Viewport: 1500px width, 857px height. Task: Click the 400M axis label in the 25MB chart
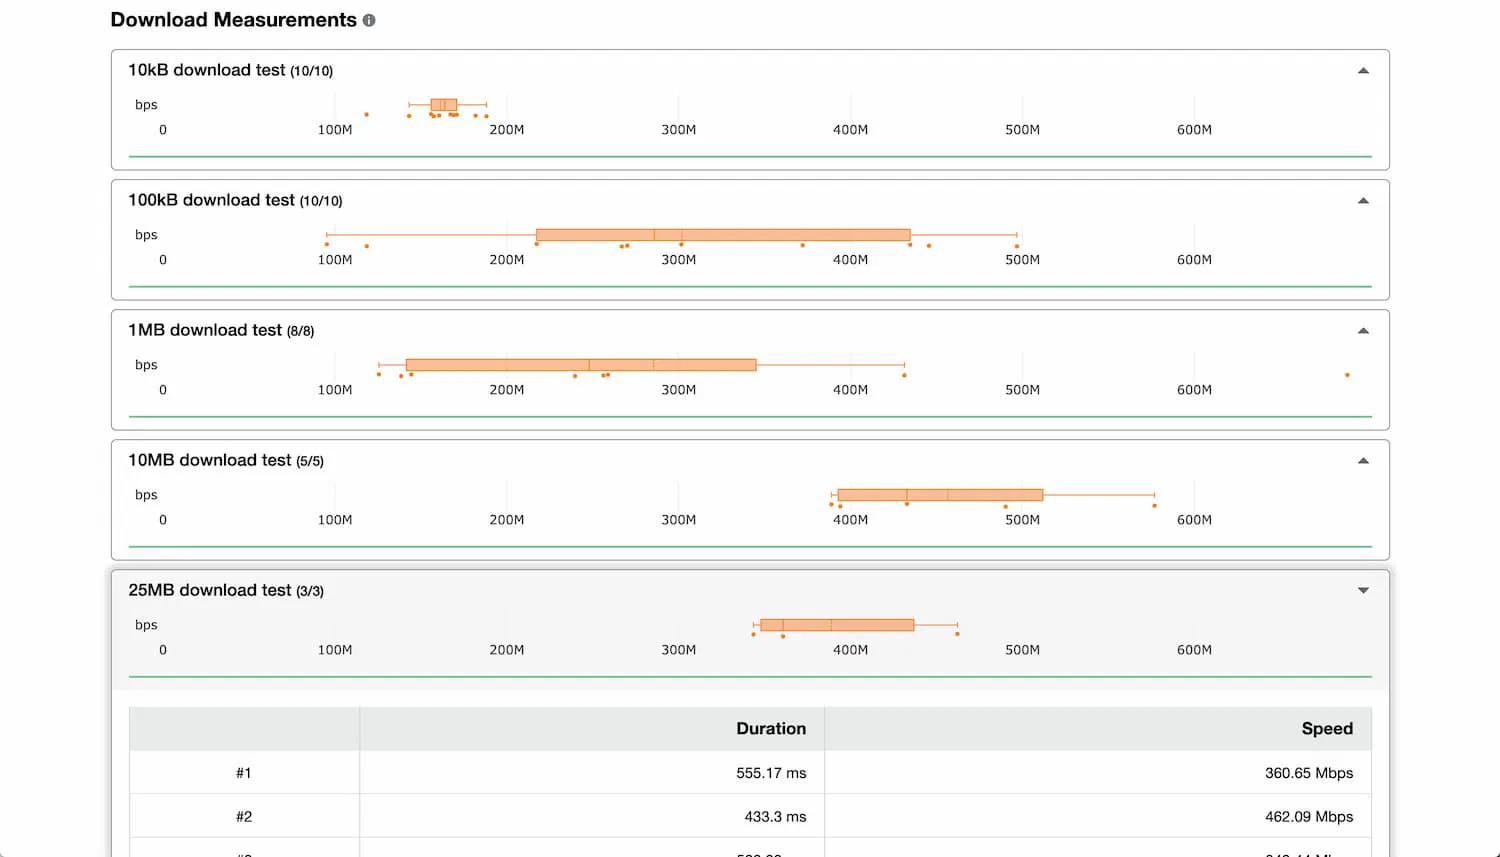(849, 649)
